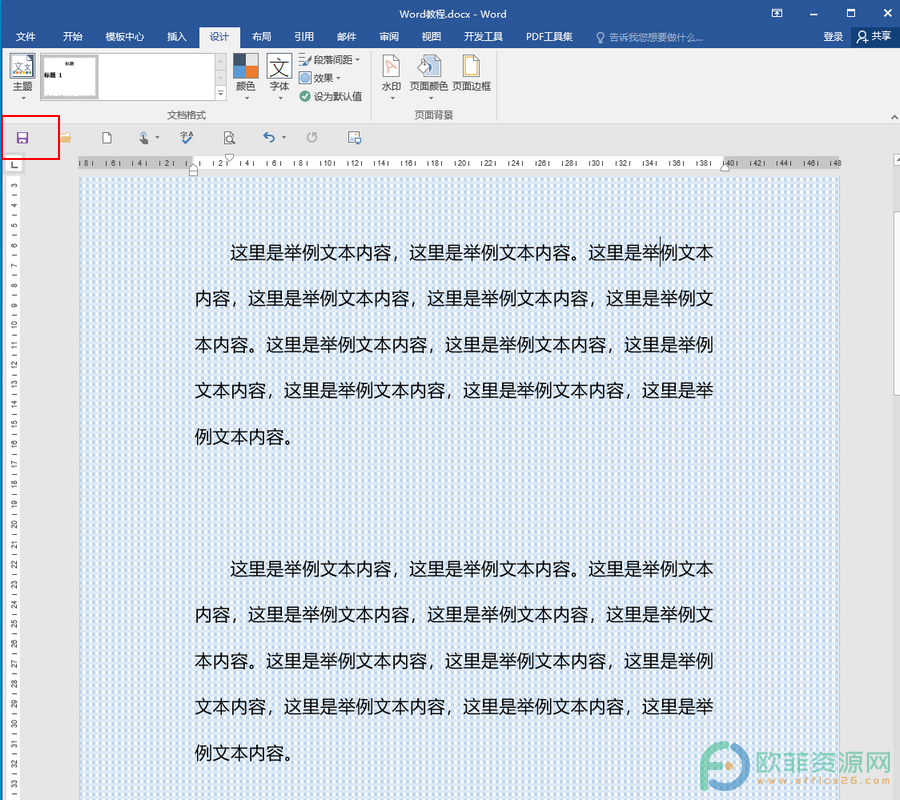Select the 设计 (Design) tab

coord(219,37)
